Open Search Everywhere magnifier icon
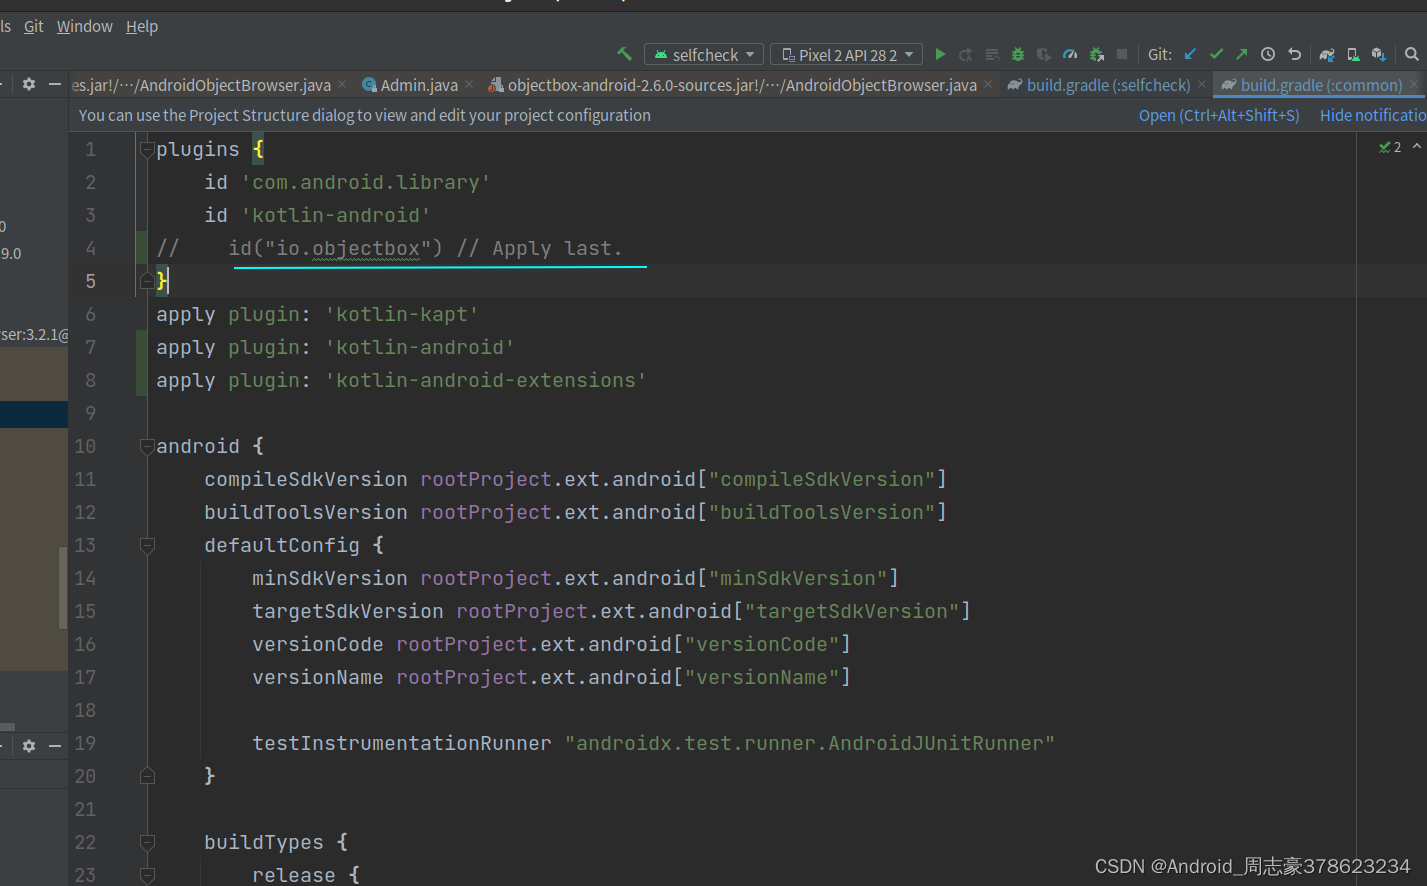 coord(1411,54)
